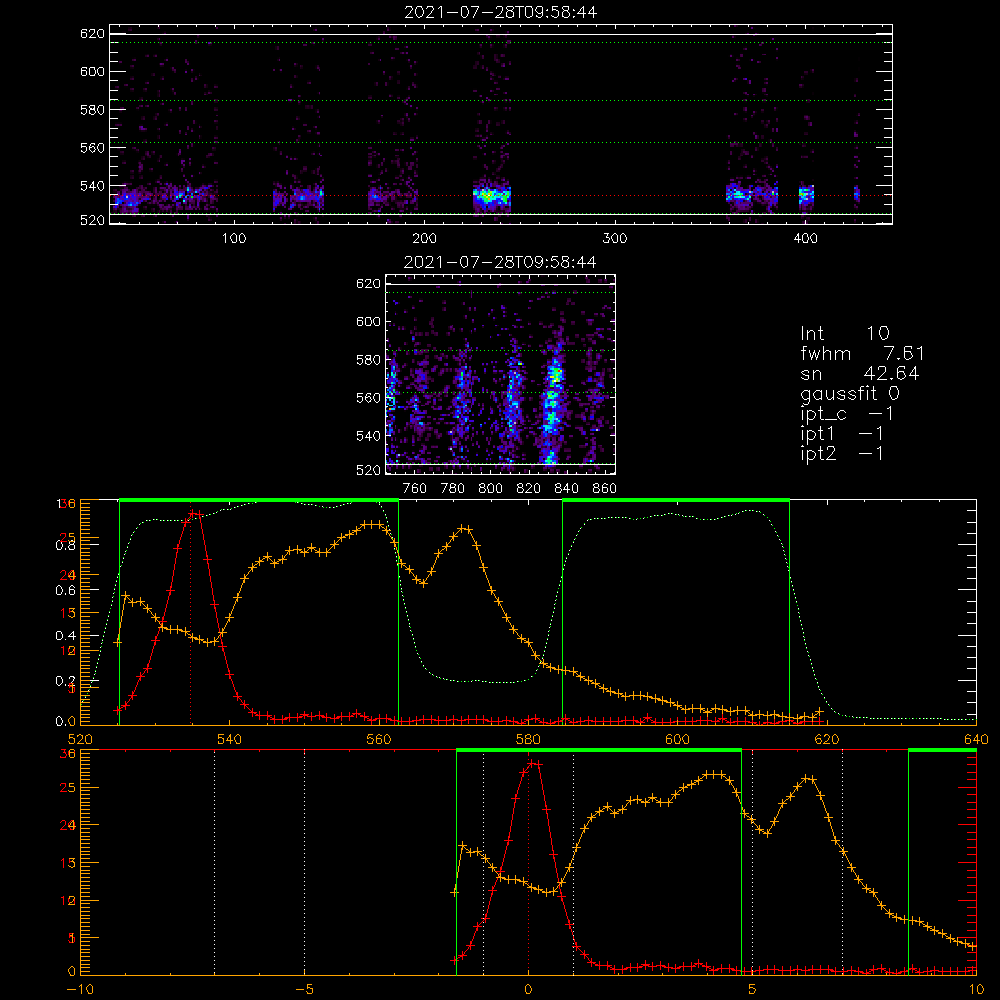Select the 'ipt_c -1' readout line
Screen dimensions: 1000x1000
pyautogui.click(x=848, y=414)
